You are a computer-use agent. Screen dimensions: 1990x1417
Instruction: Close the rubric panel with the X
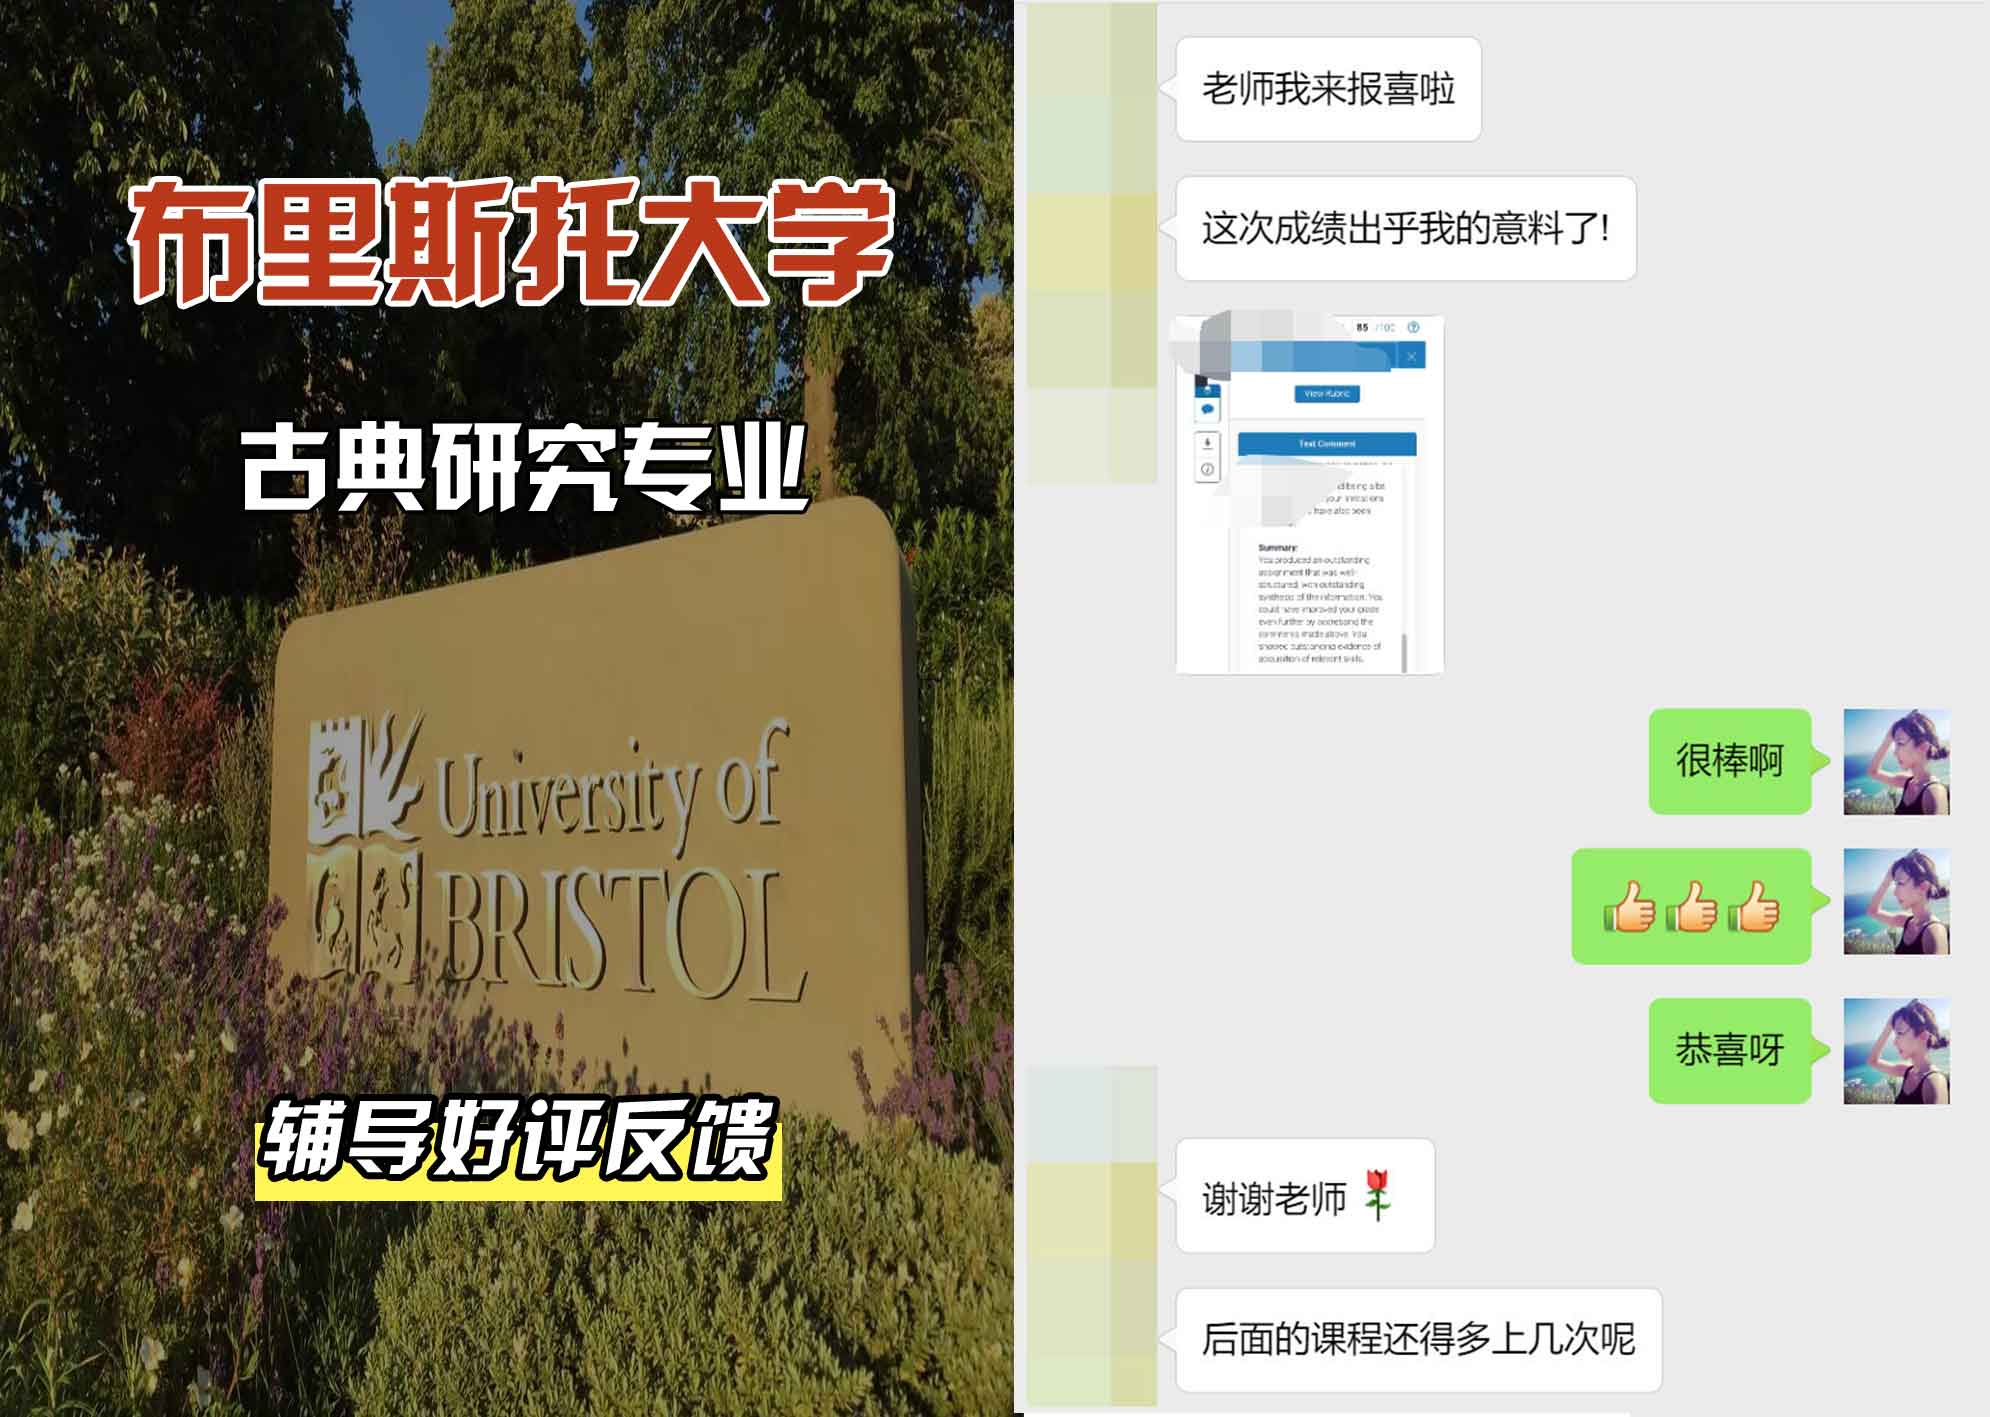pos(1412,355)
